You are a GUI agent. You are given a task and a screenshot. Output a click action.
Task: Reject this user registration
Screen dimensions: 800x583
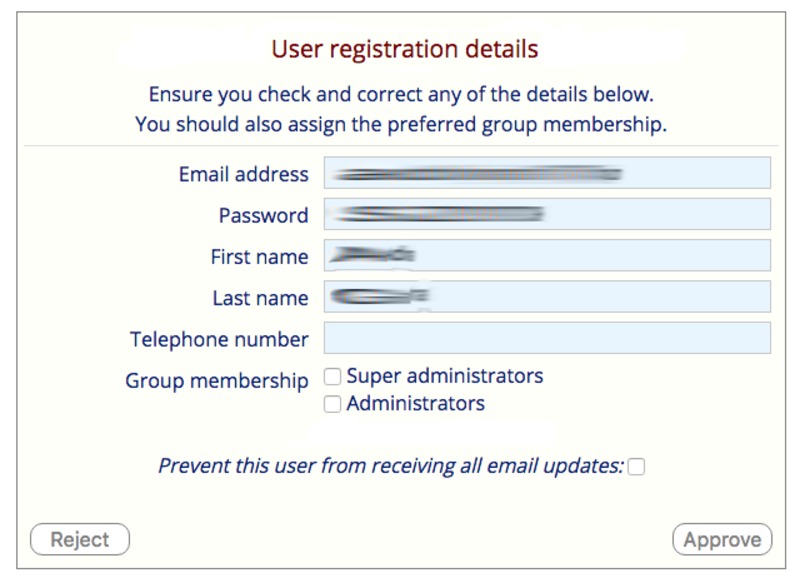(x=80, y=540)
